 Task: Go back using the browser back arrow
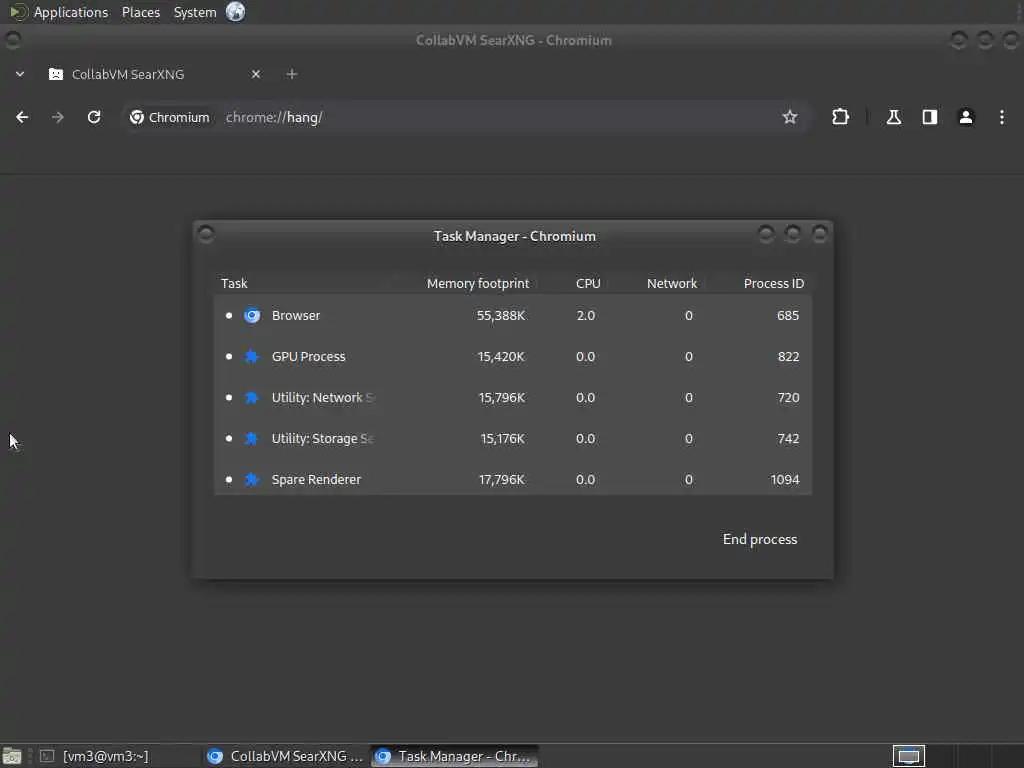tap(22, 117)
